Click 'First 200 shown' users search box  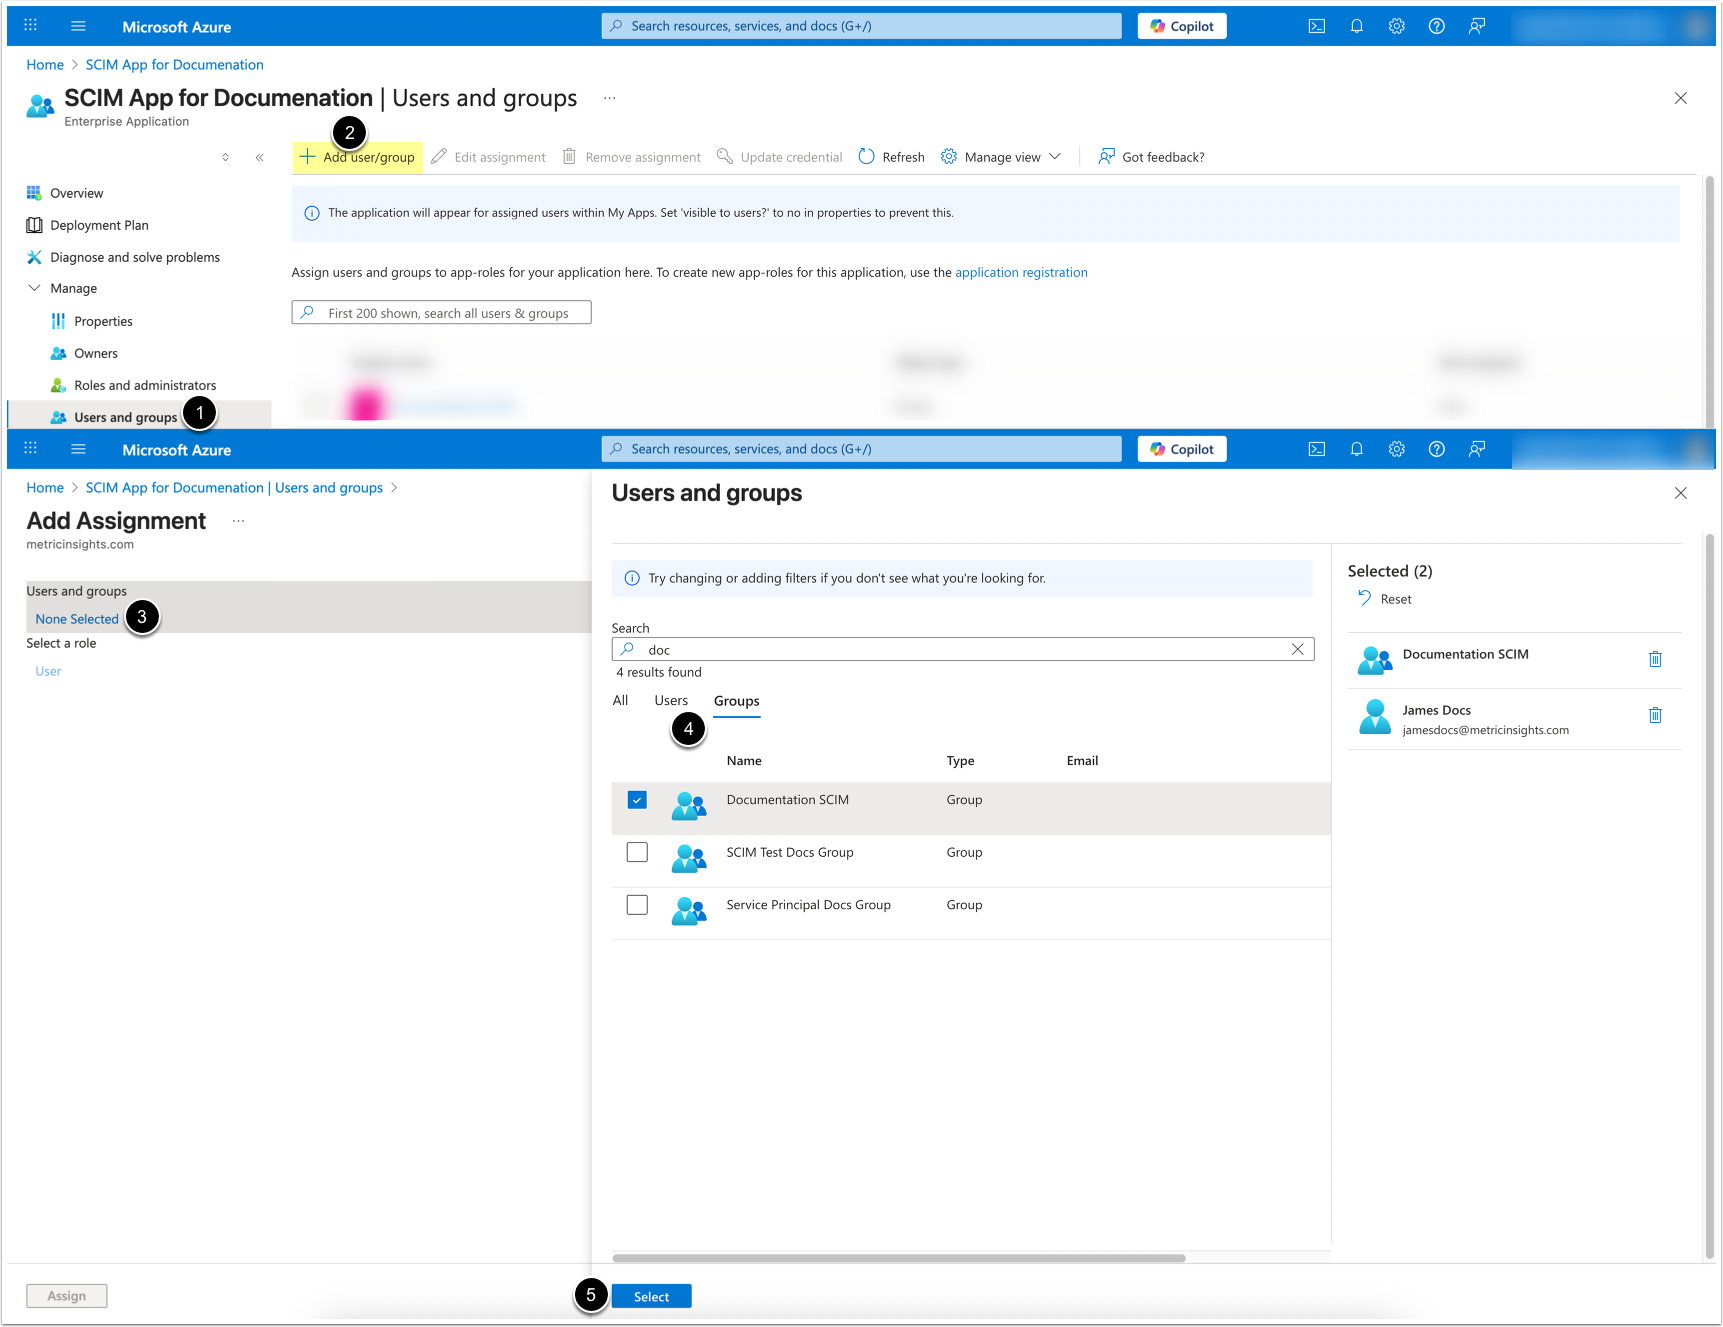pyautogui.click(x=441, y=313)
